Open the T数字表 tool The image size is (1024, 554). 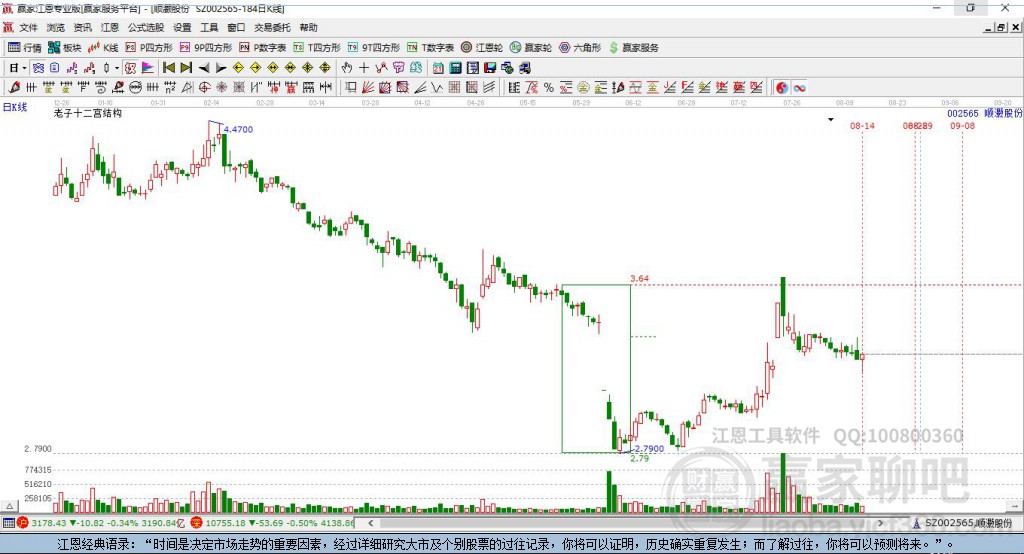pyautogui.click(x=430, y=48)
